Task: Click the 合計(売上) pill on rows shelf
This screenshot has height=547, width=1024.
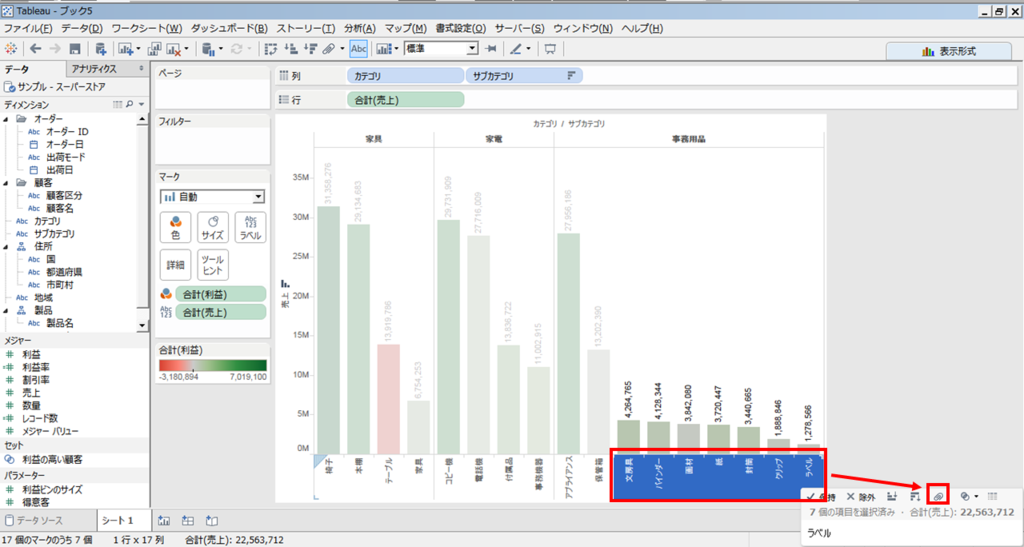Action: [x=406, y=100]
